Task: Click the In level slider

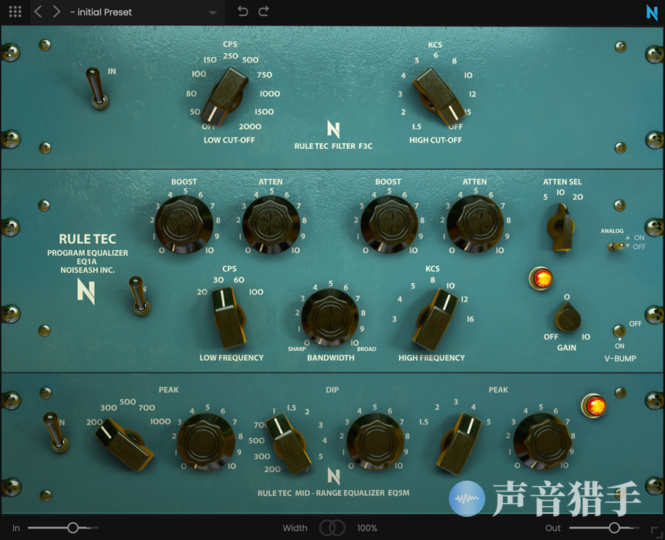Action: (x=72, y=527)
